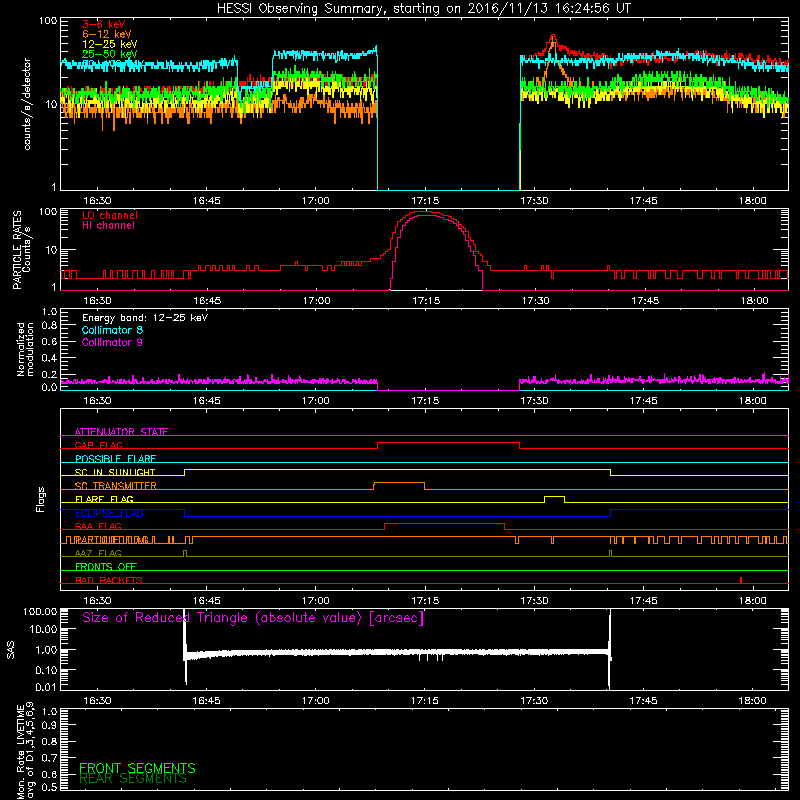Click the ECLIPSE FLAG label
This screenshot has width=800, height=800.
109,513
